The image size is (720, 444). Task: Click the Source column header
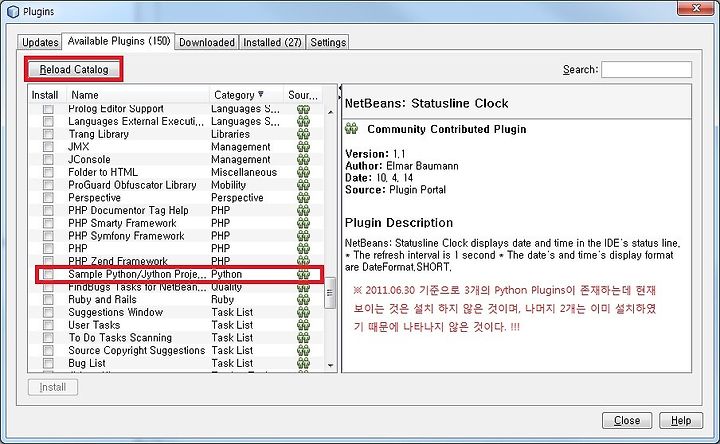[x=303, y=95]
